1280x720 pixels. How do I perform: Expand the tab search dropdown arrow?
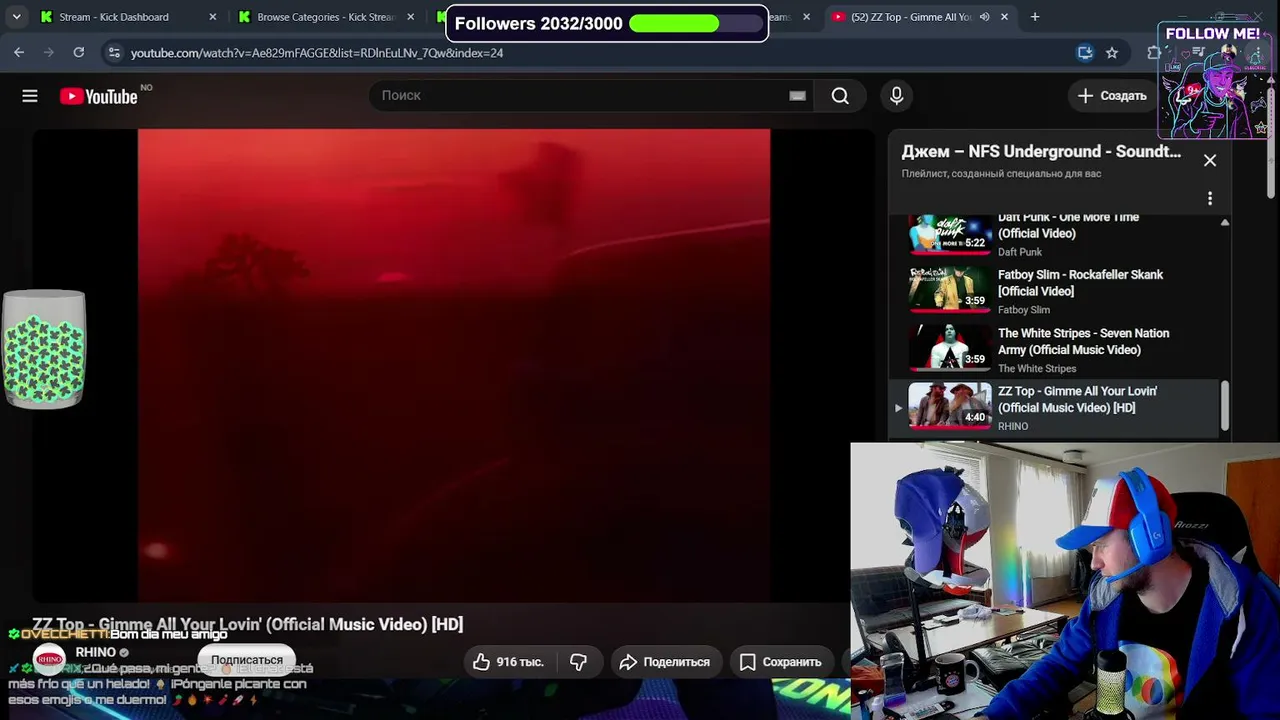(x=16, y=16)
